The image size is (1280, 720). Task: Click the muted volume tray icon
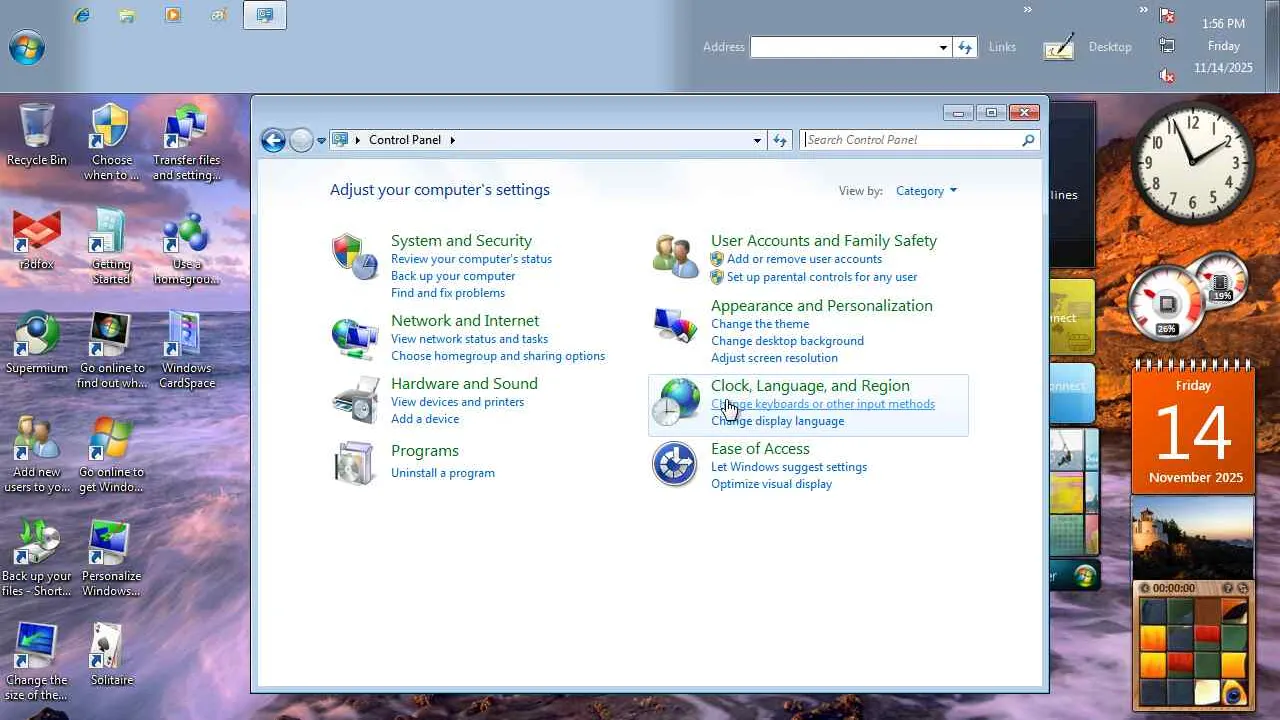coord(1166,75)
